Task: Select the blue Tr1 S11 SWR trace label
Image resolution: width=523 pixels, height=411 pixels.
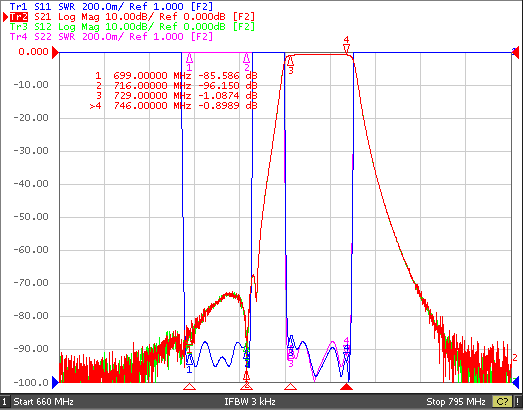Action: (x=111, y=6)
